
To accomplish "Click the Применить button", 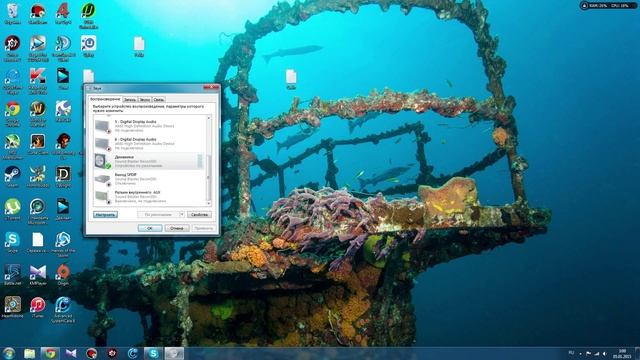I will (x=203, y=228).
